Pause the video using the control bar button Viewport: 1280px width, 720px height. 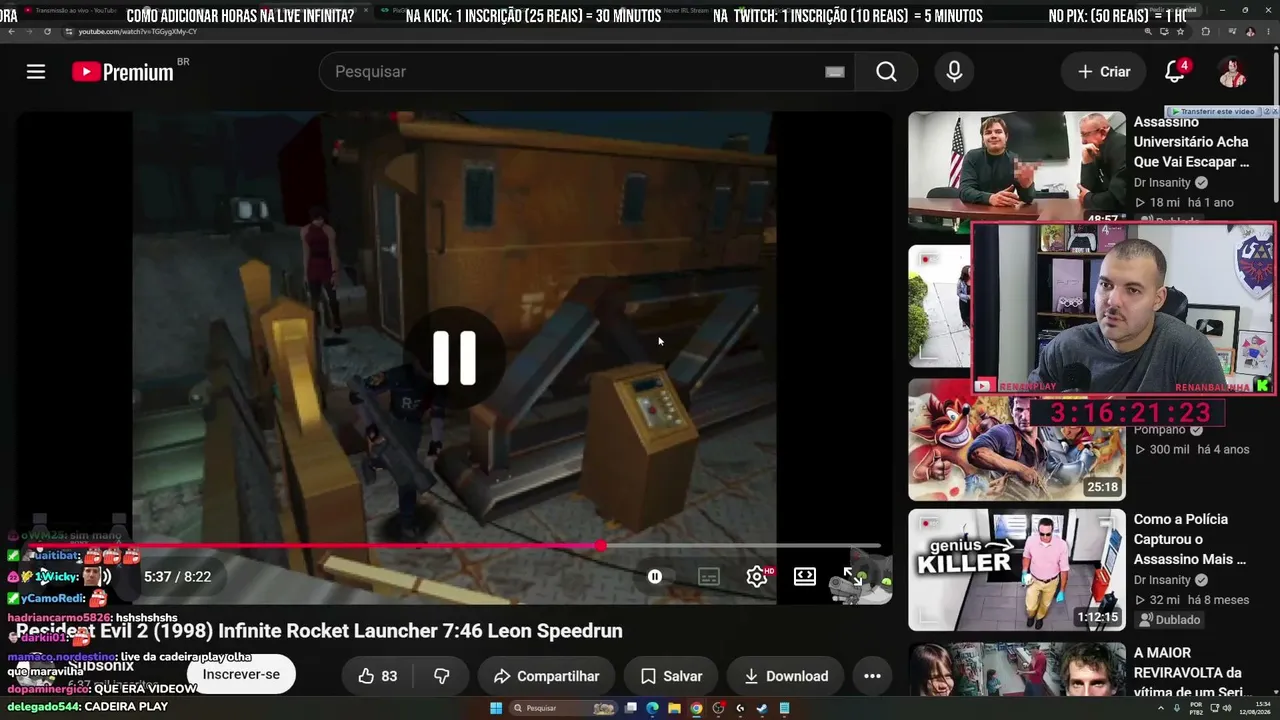coord(655,576)
